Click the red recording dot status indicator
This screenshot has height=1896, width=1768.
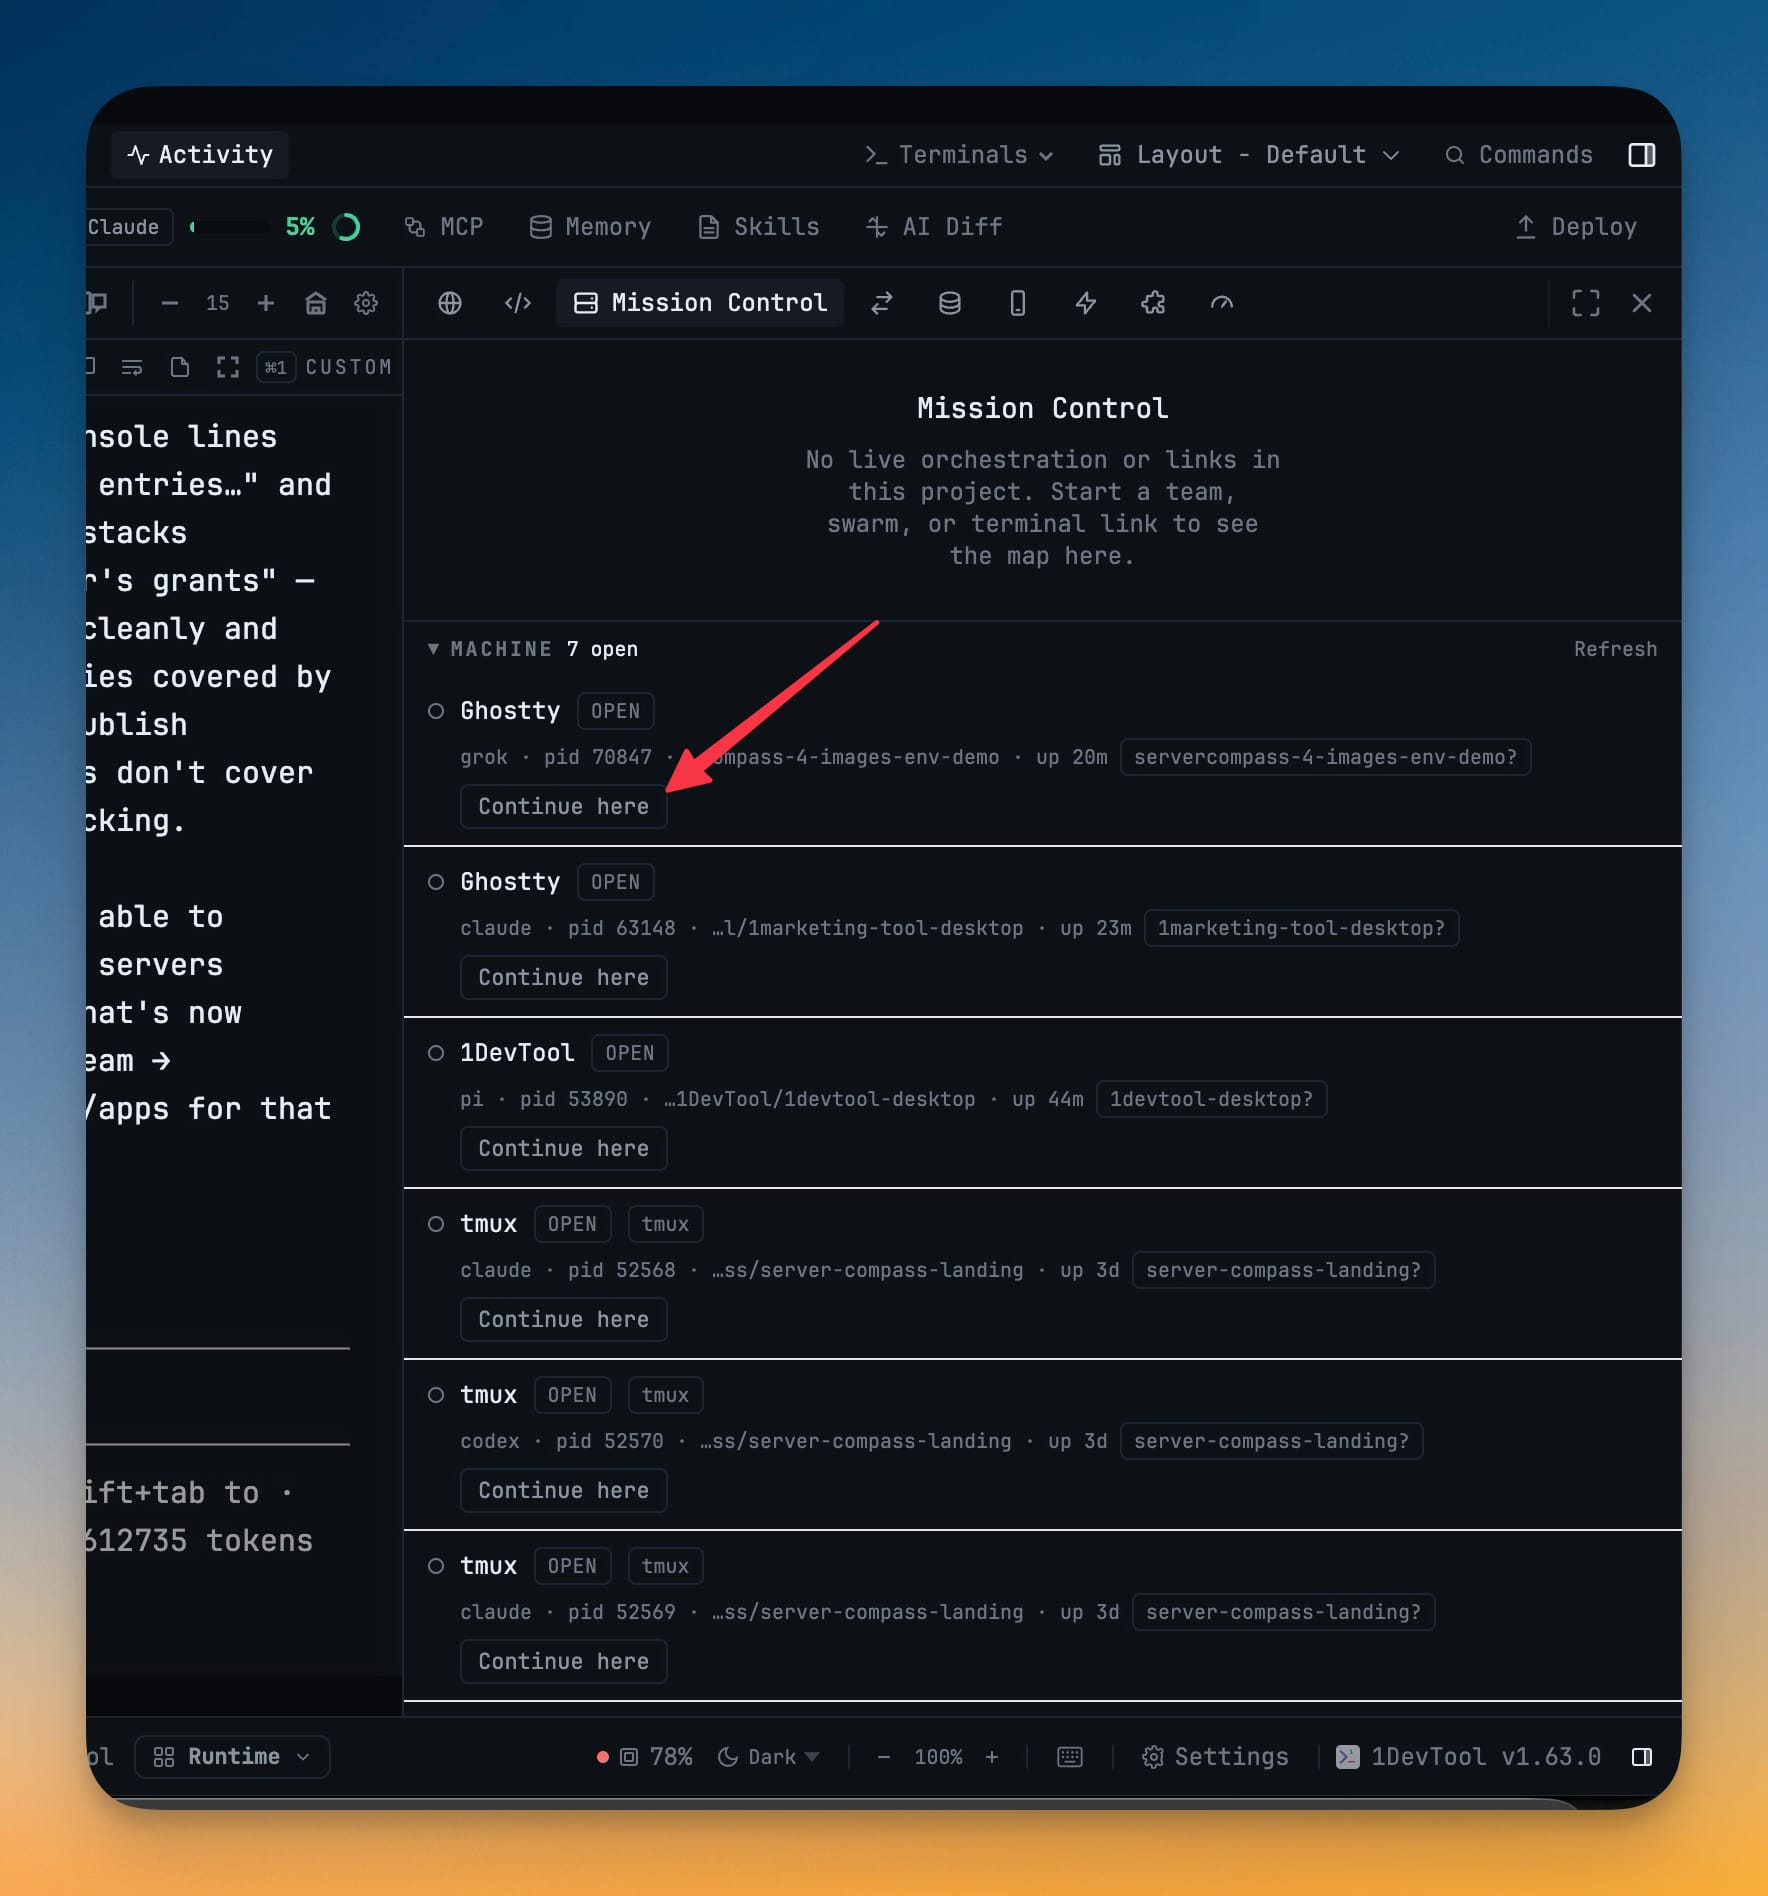coord(603,1757)
